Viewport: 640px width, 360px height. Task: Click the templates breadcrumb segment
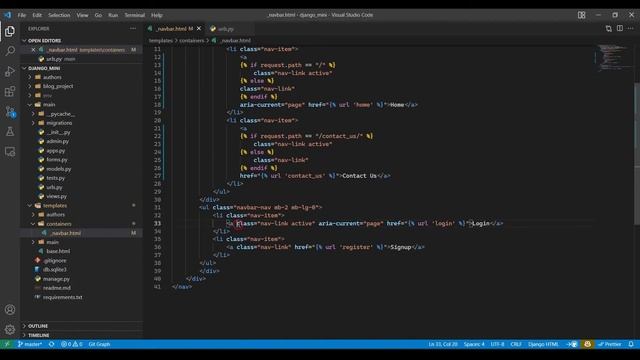tap(160, 40)
